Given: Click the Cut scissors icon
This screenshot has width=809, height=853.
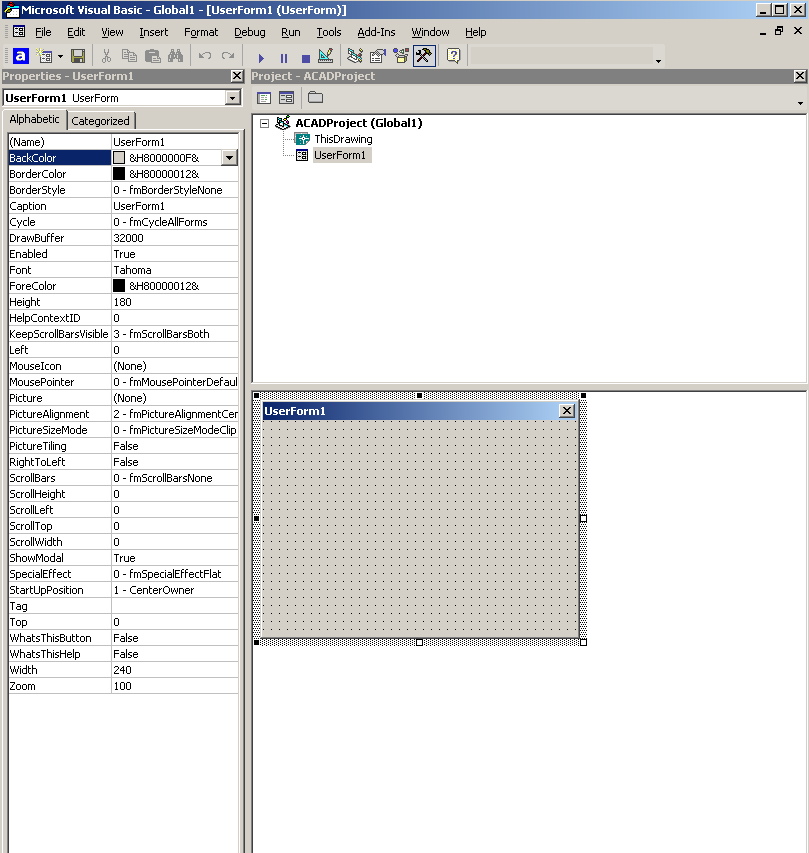Looking at the screenshot, I should pos(107,56).
